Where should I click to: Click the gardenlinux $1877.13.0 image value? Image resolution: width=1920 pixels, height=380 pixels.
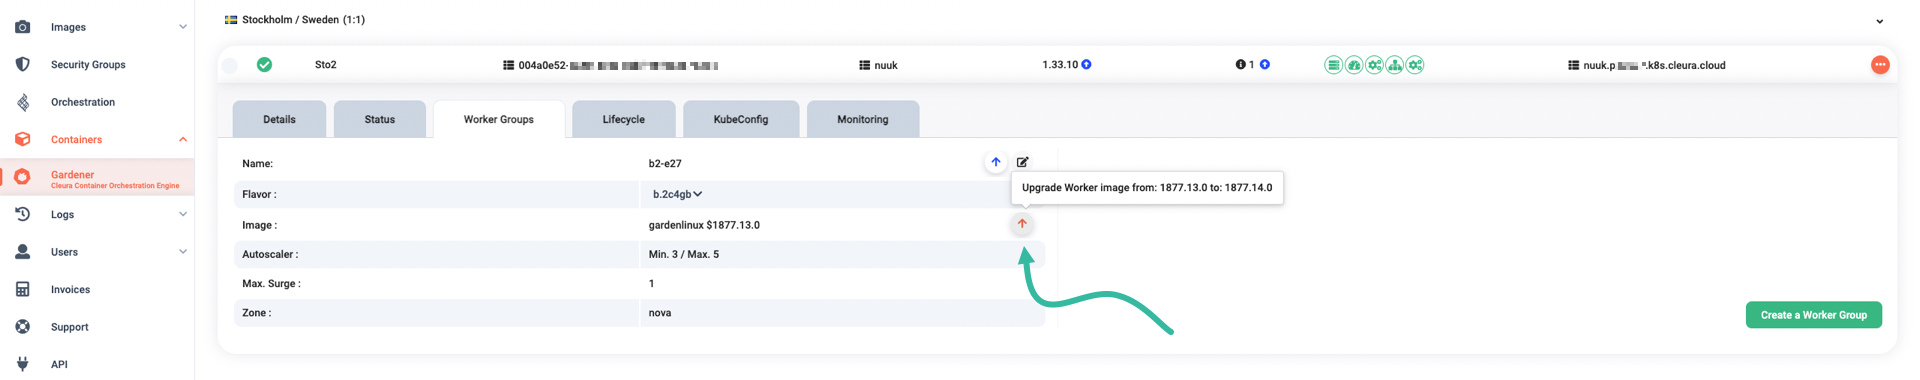click(704, 225)
